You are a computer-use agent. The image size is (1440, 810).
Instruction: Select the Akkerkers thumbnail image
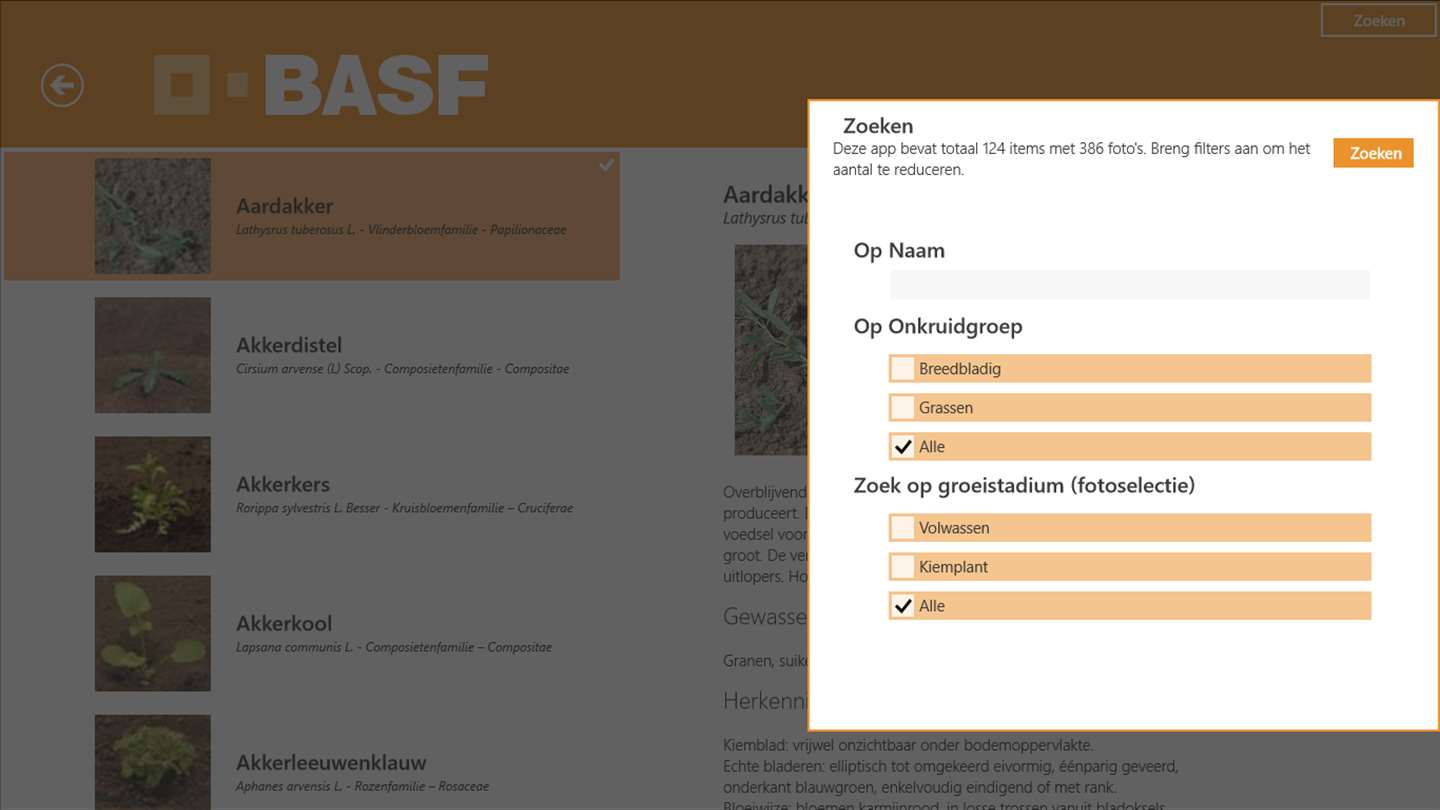click(x=152, y=494)
